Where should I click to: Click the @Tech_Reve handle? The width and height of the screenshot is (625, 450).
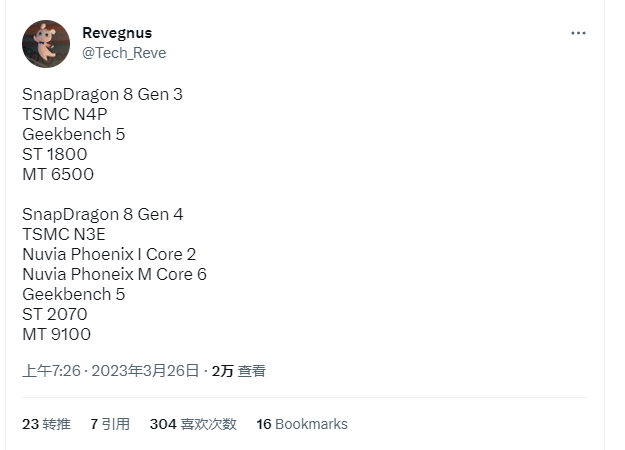pyautogui.click(x=124, y=53)
